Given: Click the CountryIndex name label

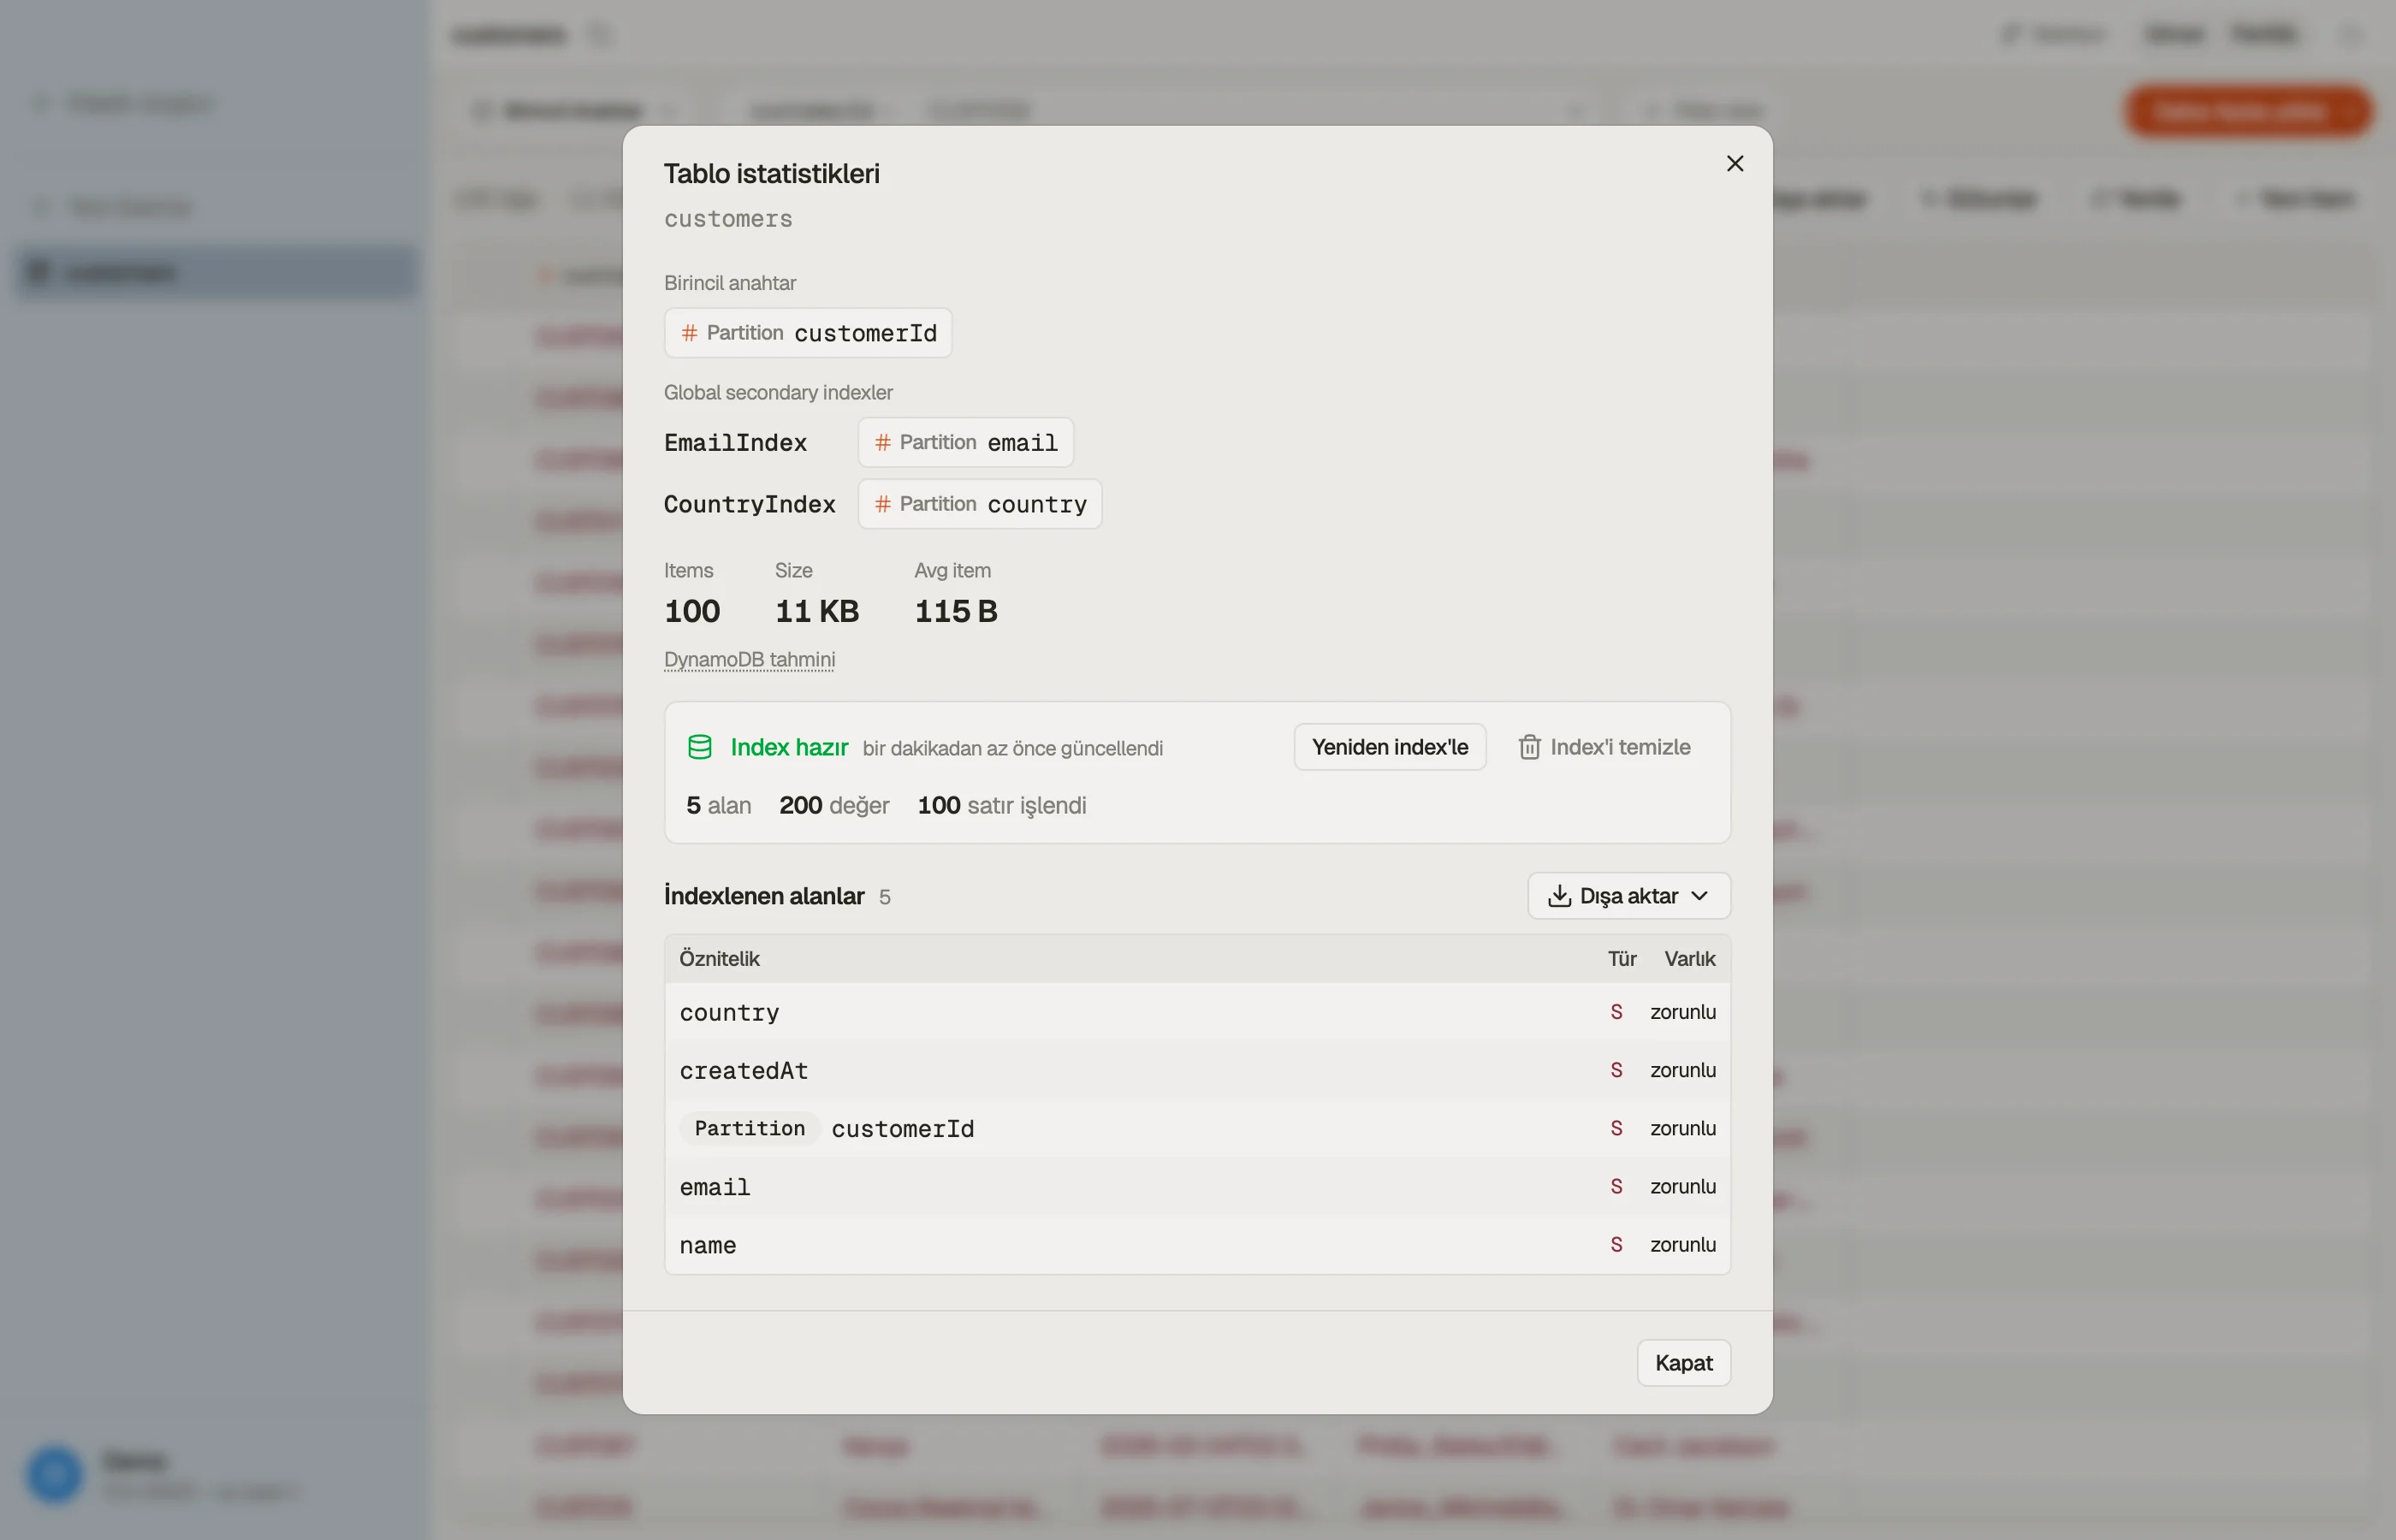Looking at the screenshot, I should (749, 505).
